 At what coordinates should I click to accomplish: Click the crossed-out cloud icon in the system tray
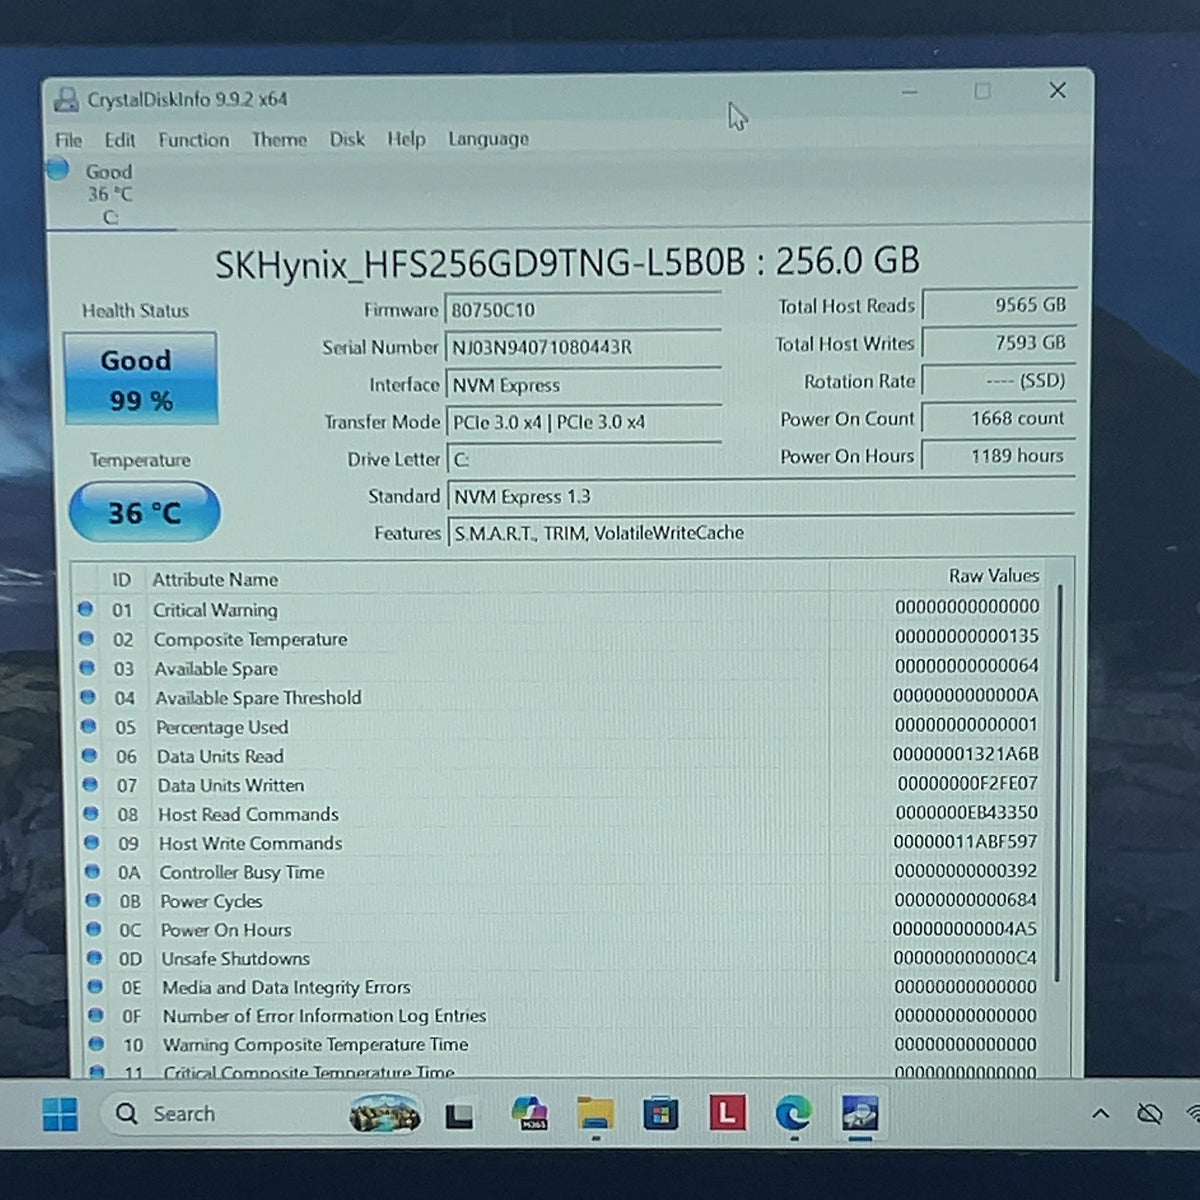coord(1149,1113)
